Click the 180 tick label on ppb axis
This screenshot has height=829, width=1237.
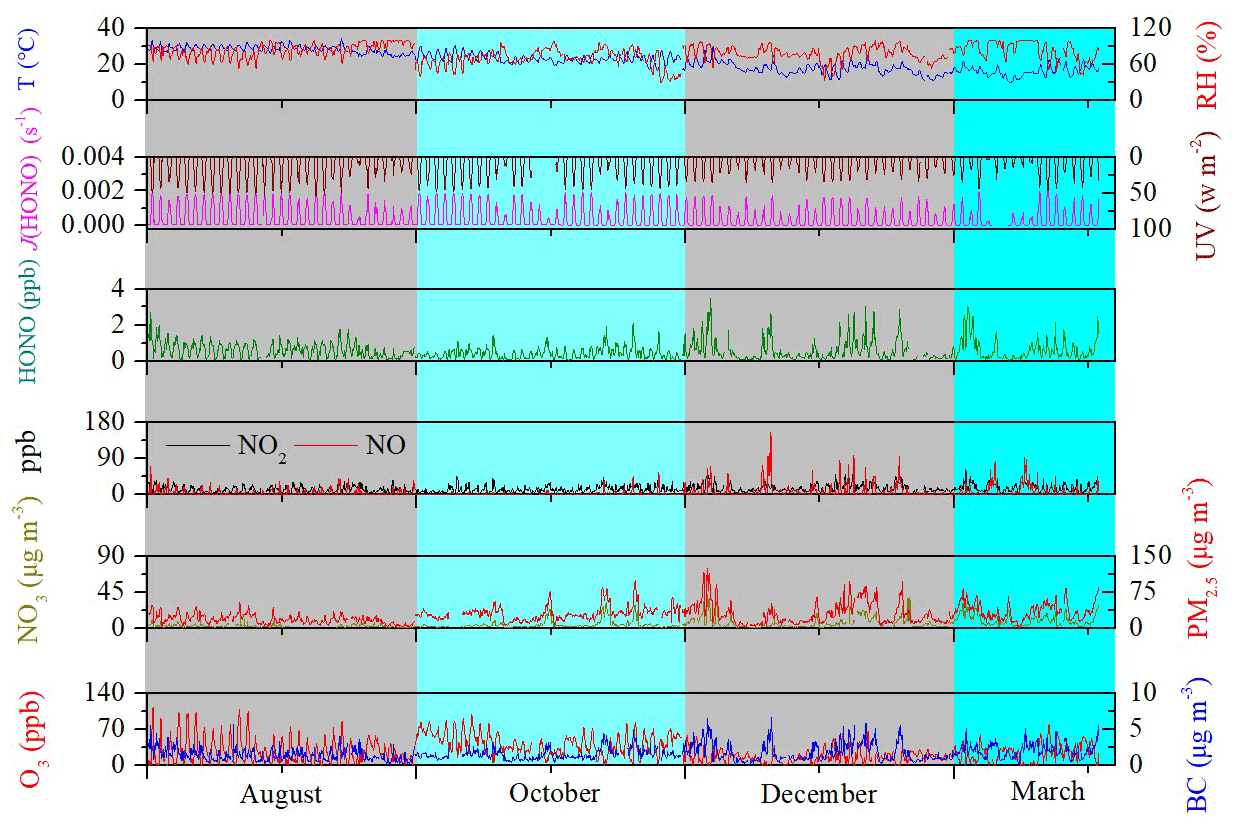tap(118, 423)
